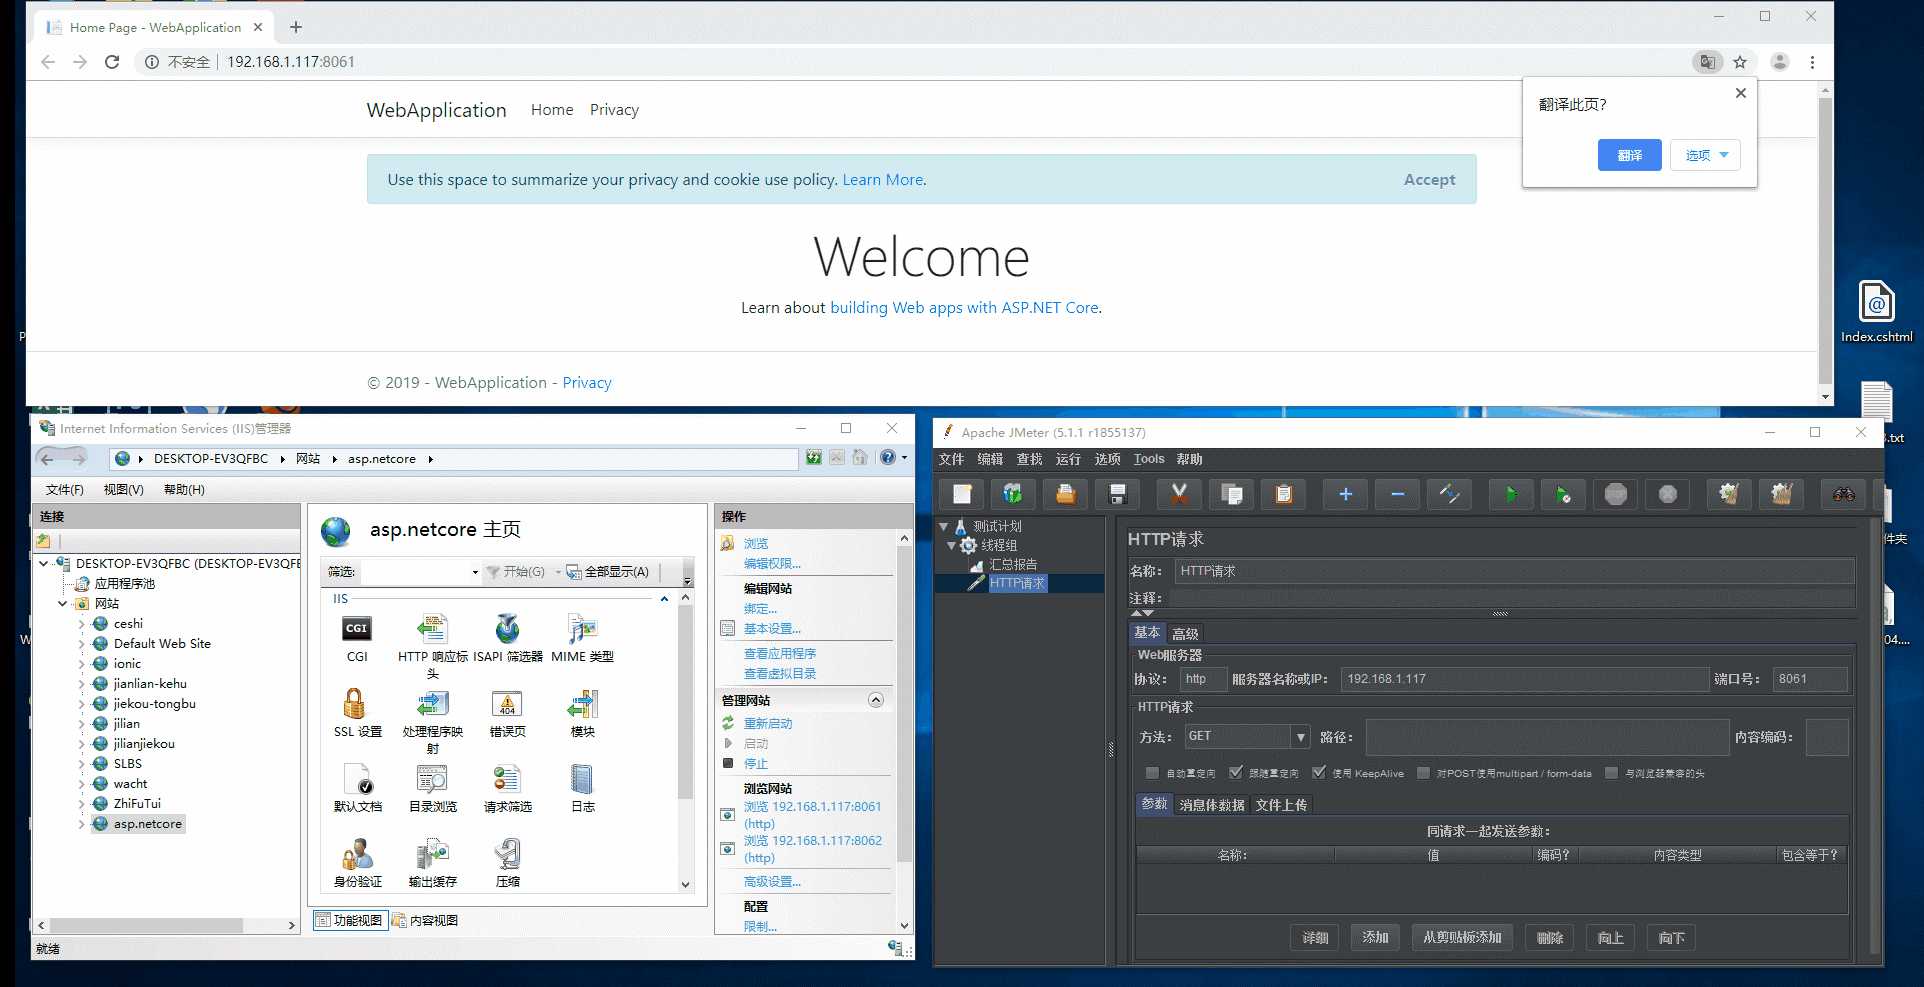
Task: Open the 错误页 feature icon
Action: [x=507, y=704]
